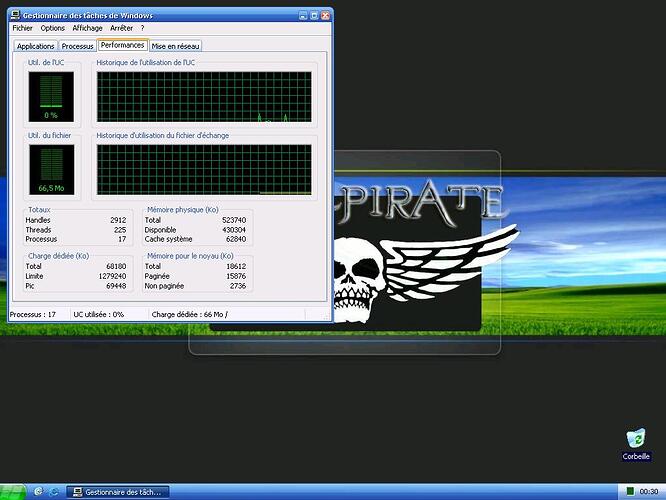Click the Util. de l'UC gauge
The image size is (666, 500).
[50, 95]
